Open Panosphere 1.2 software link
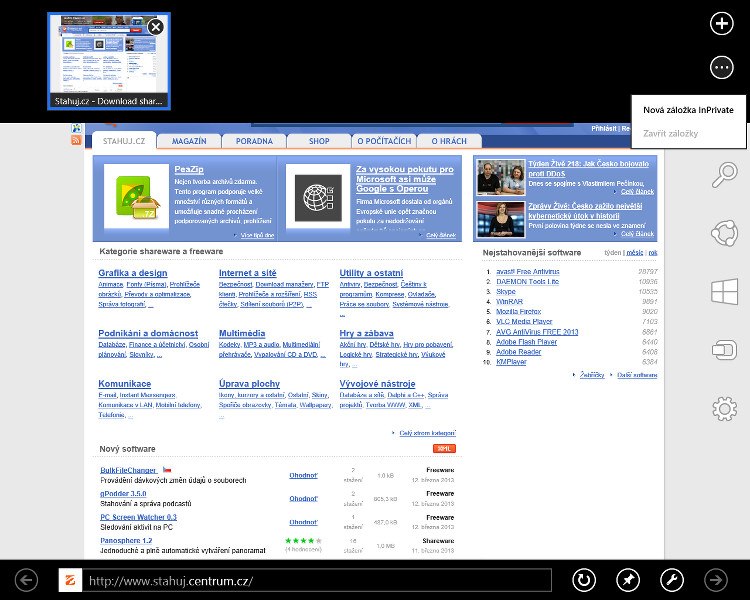 pos(126,541)
